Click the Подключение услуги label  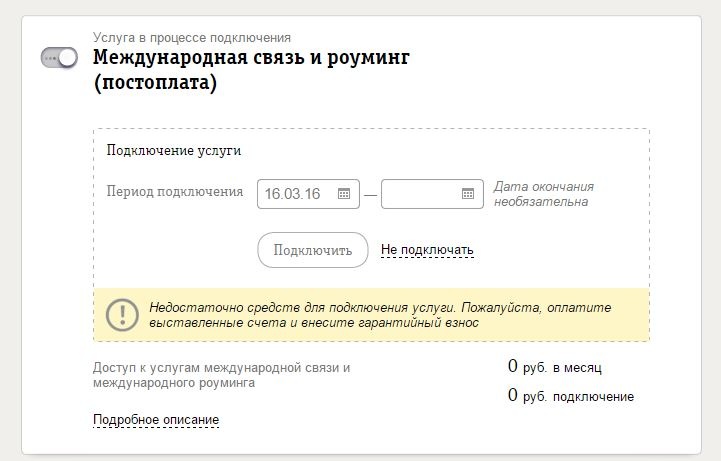(174, 150)
